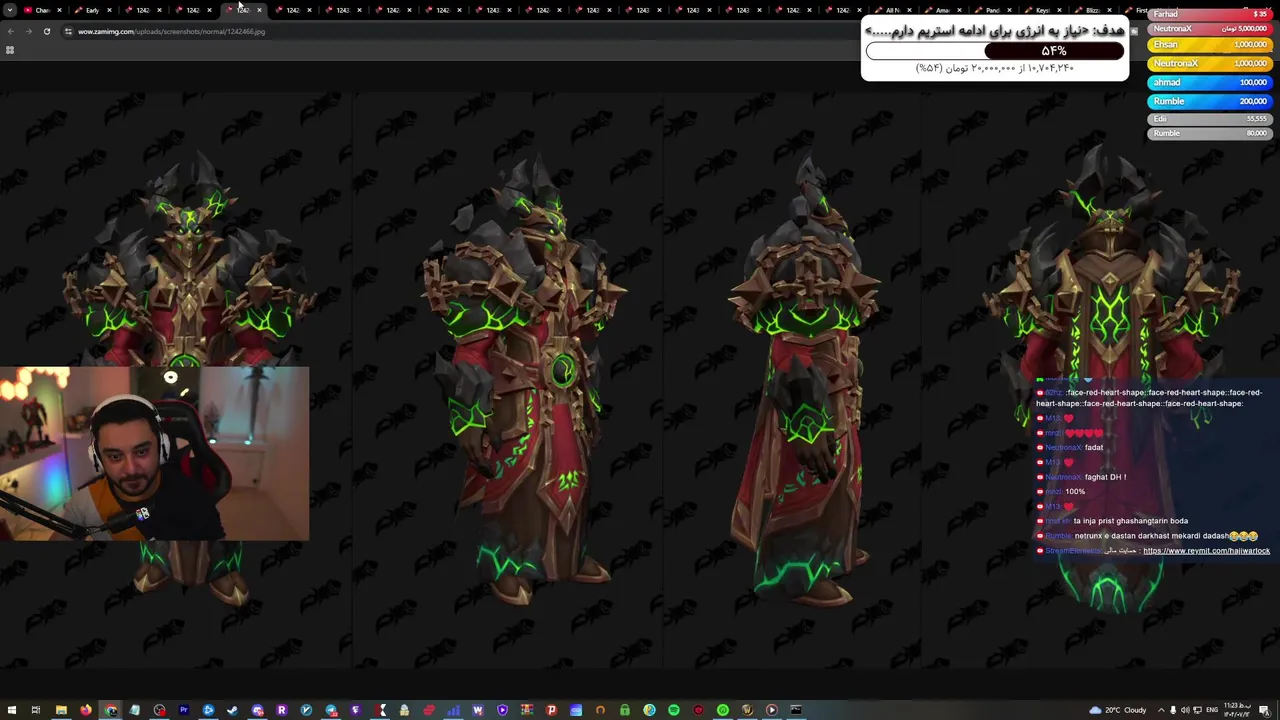1280x720 pixels.
Task: Open the apps grid icon below navigation
Action: tap(10, 50)
